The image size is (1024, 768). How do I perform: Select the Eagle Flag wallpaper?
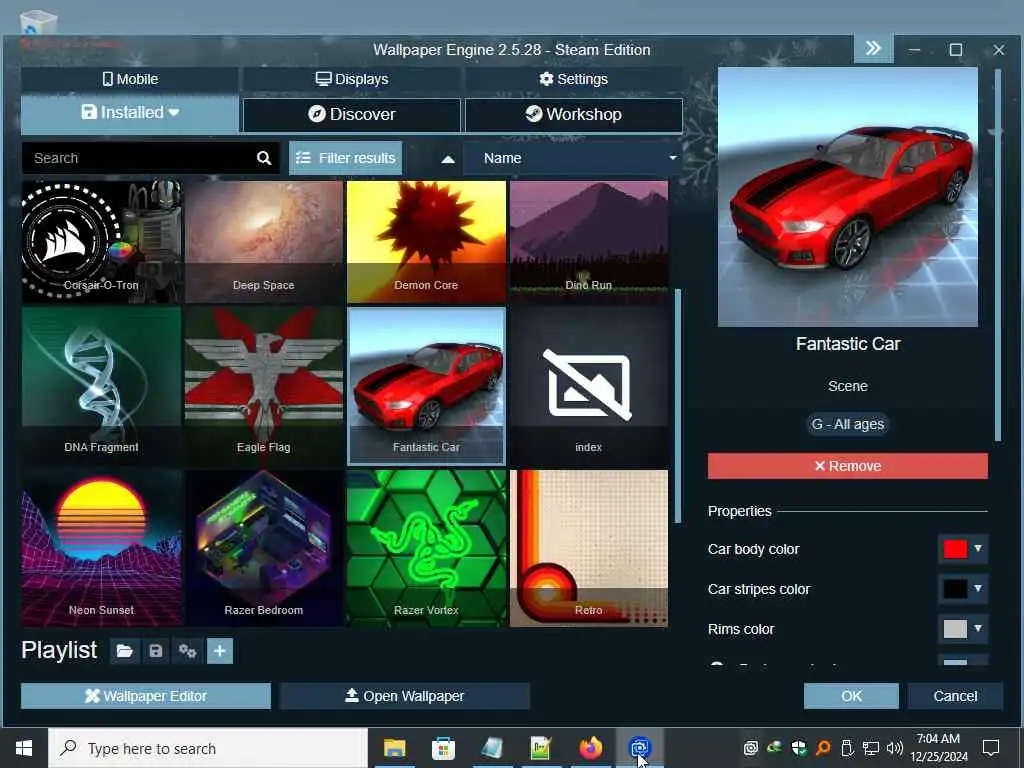264,386
